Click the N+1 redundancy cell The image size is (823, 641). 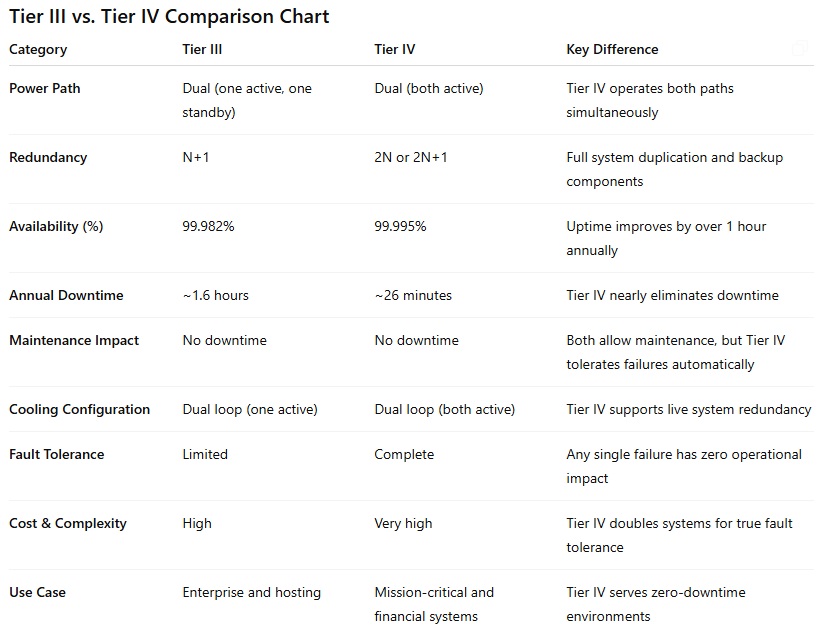click(198, 157)
